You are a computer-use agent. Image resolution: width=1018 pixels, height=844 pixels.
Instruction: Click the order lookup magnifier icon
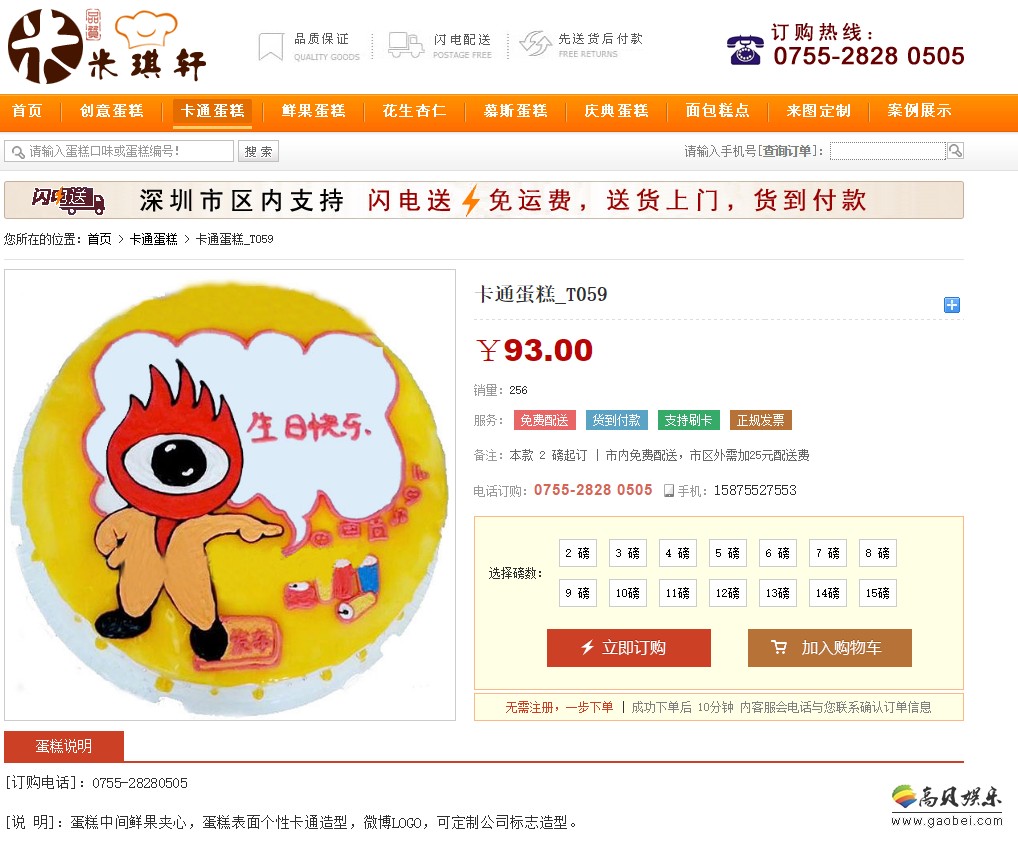(955, 151)
